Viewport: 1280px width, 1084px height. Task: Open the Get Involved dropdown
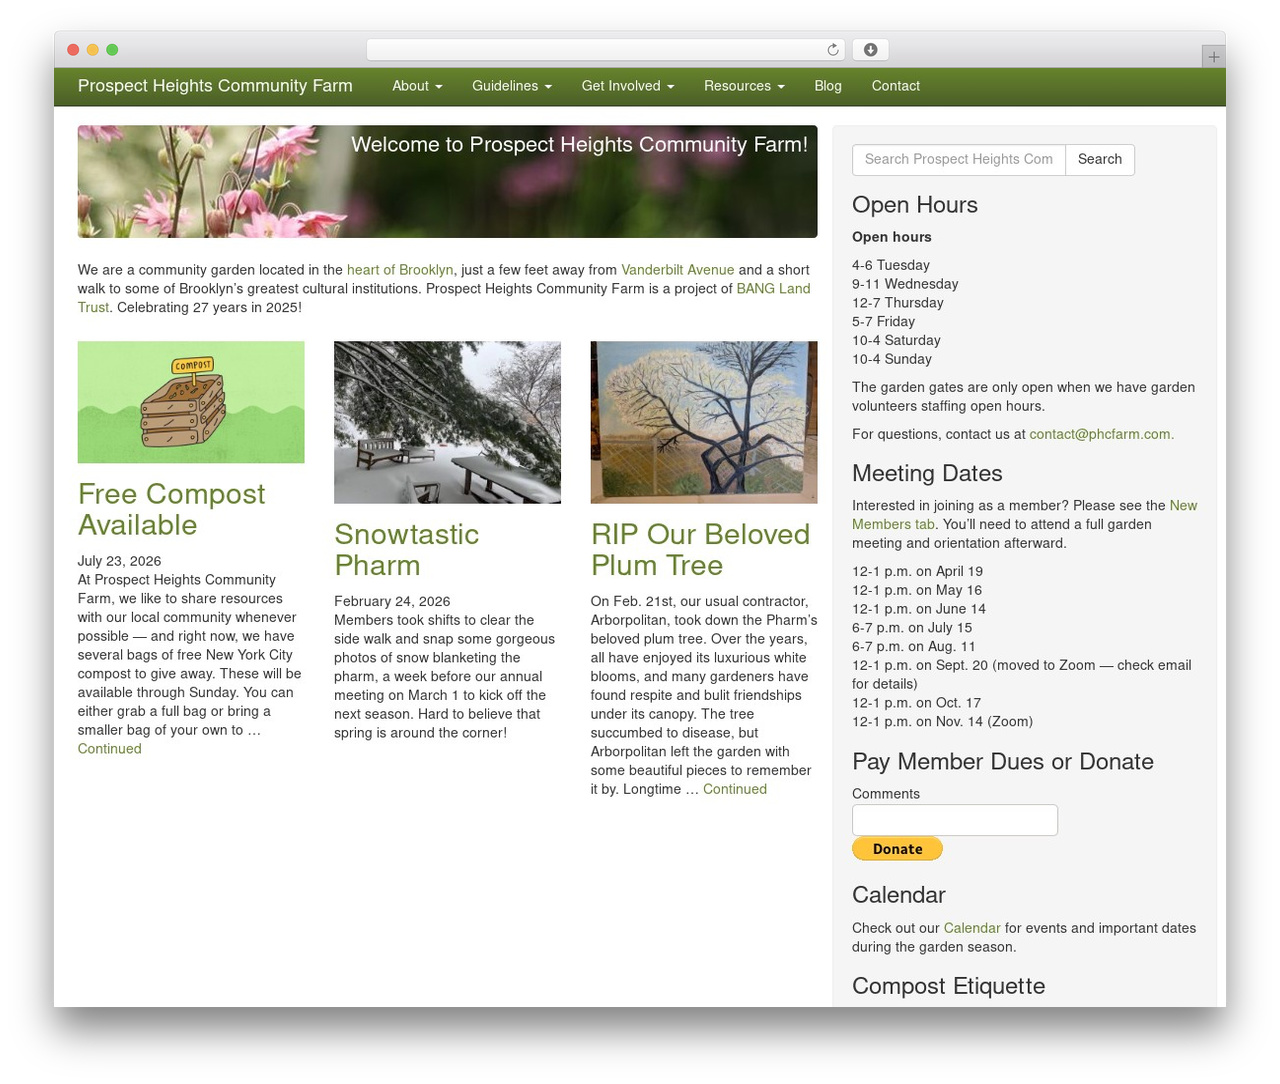[x=628, y=86]
